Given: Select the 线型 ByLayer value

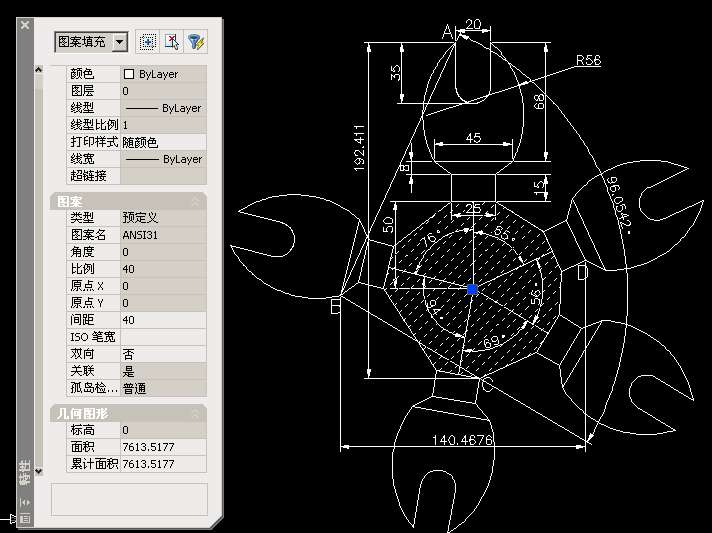Looking at the screenshot, I should point(163,108).
